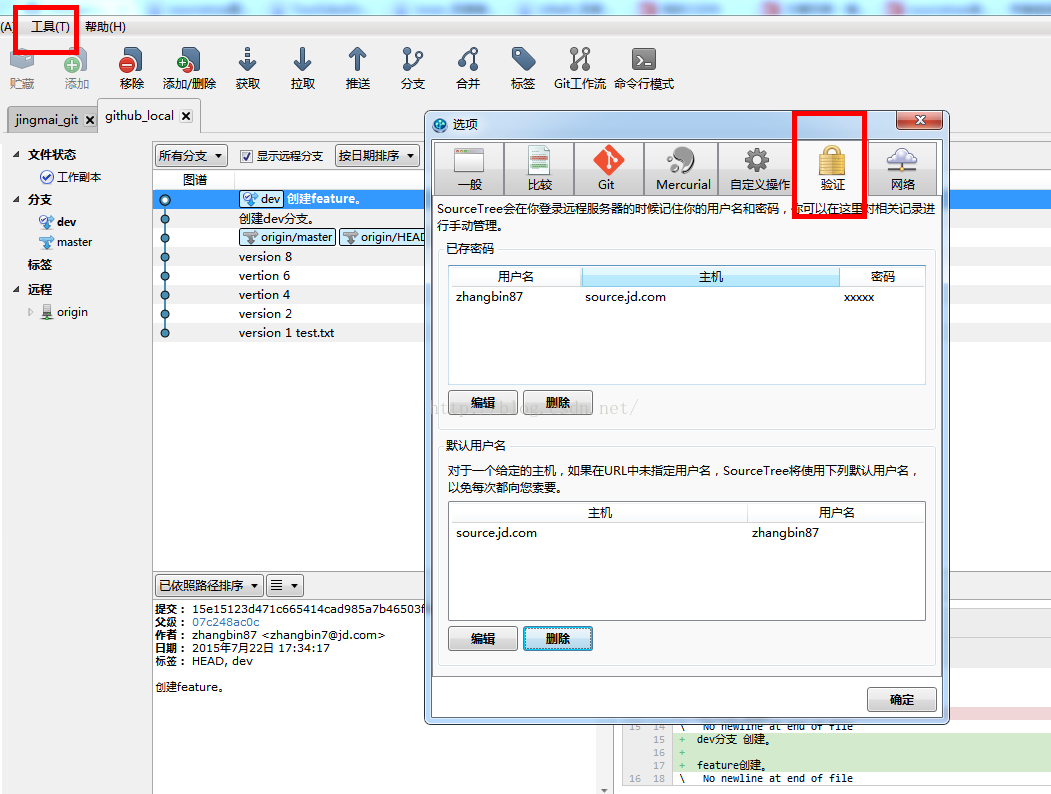
Task: Click Delete (删除) under default usernames
Action: [x=558, y=639]
